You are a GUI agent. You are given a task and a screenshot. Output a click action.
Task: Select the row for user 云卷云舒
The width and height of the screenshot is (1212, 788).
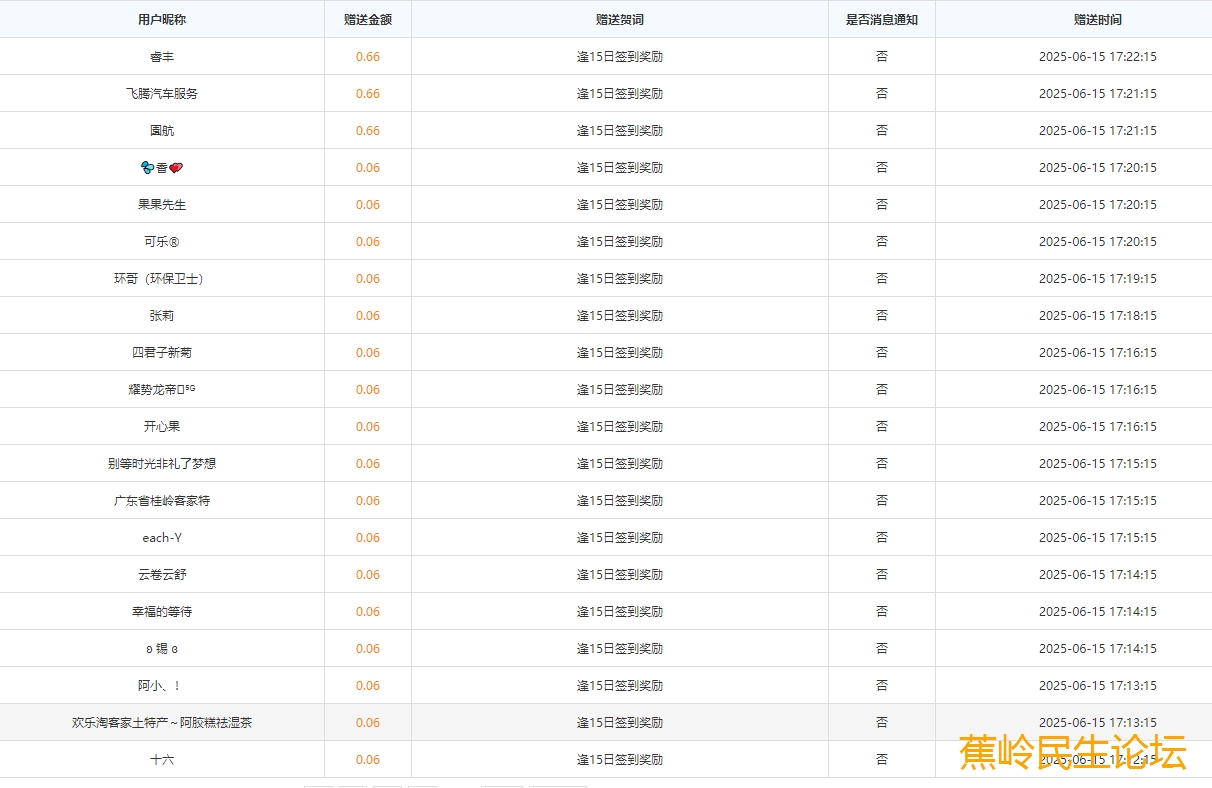(162, 575)
